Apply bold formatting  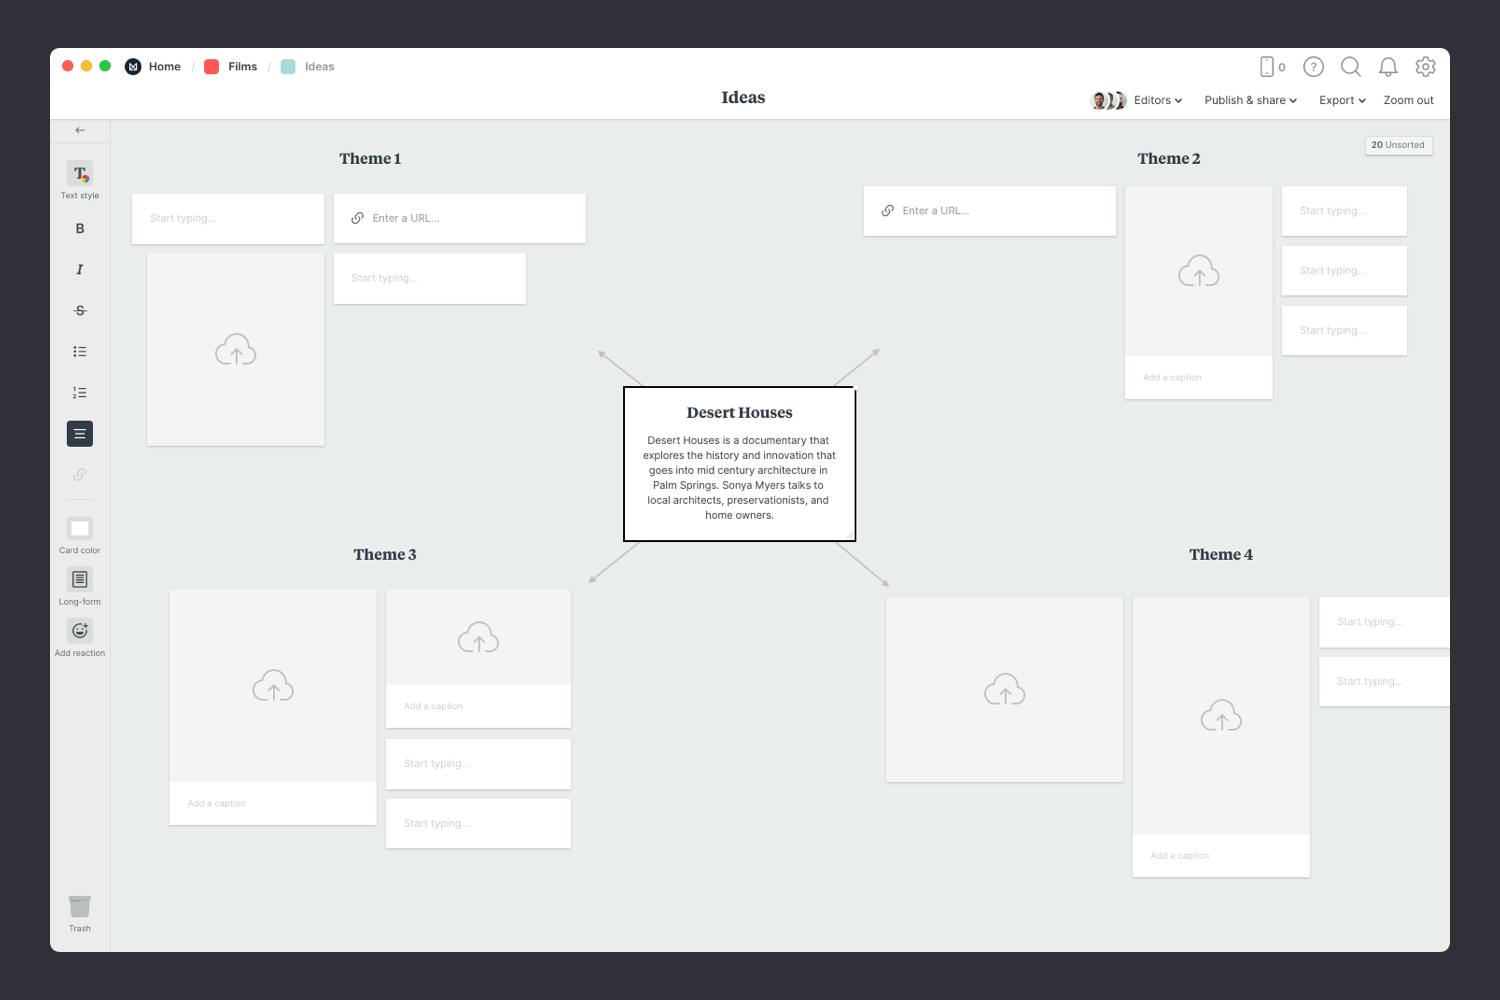tap(79, 228)
